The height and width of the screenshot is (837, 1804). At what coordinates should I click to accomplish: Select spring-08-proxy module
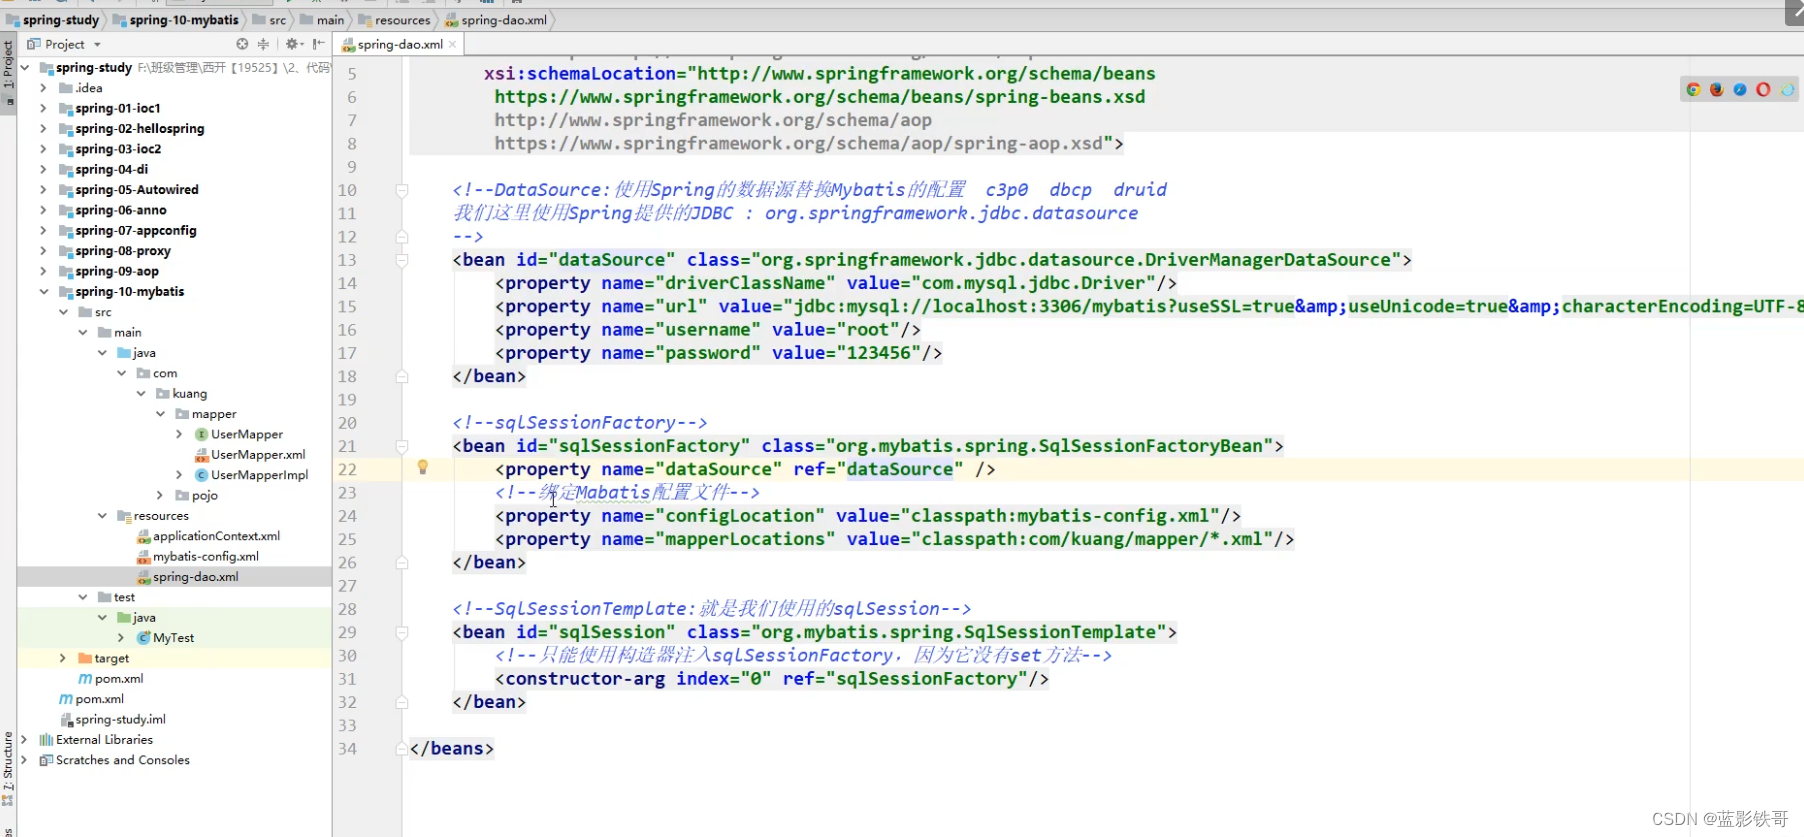122,251
